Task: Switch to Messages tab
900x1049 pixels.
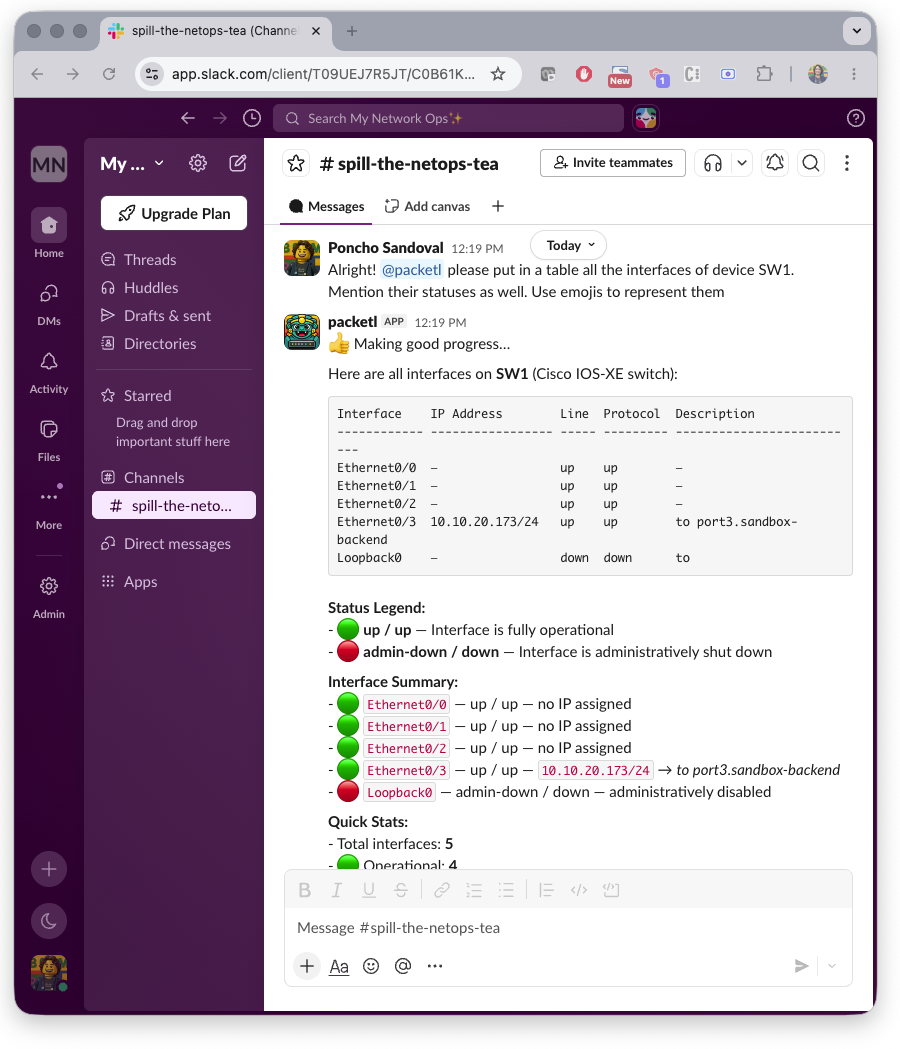Action: [x=327, y=207]
